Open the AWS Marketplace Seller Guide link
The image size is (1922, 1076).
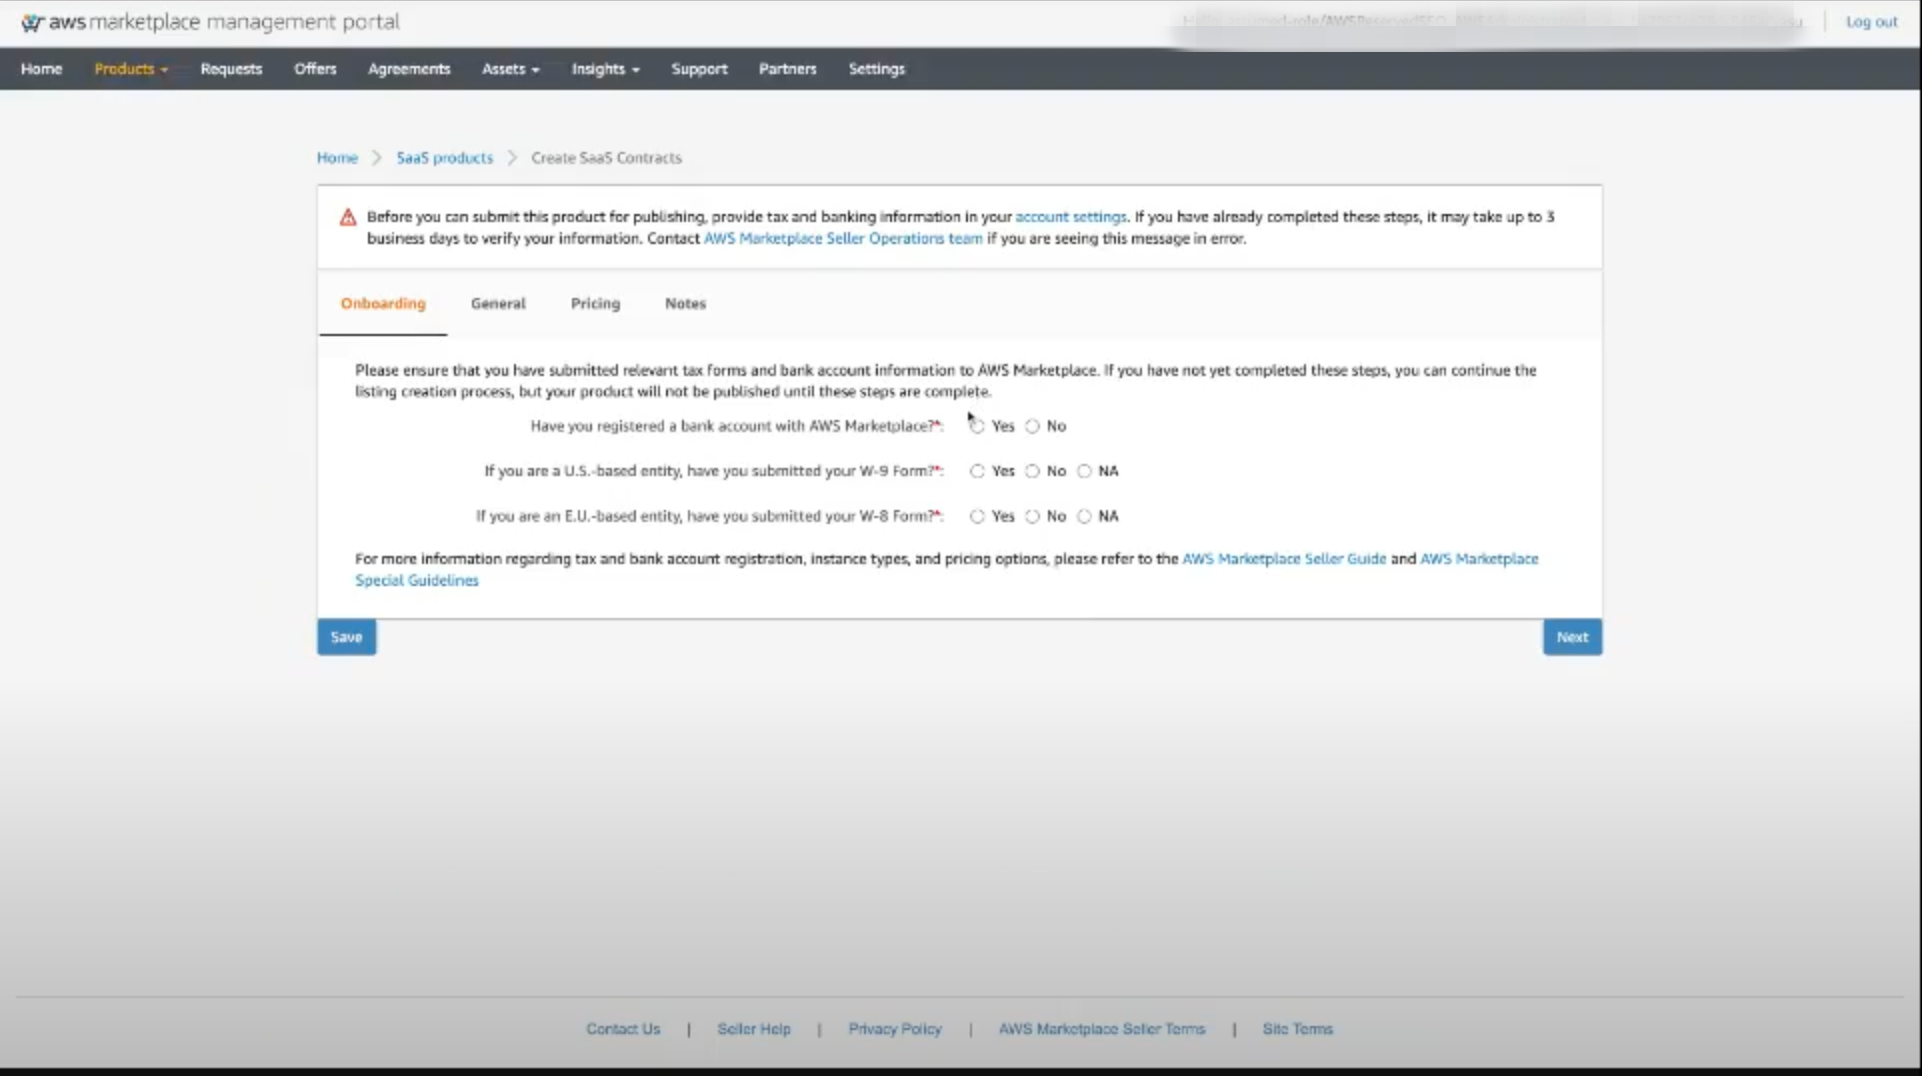[x=1284, y=559]
